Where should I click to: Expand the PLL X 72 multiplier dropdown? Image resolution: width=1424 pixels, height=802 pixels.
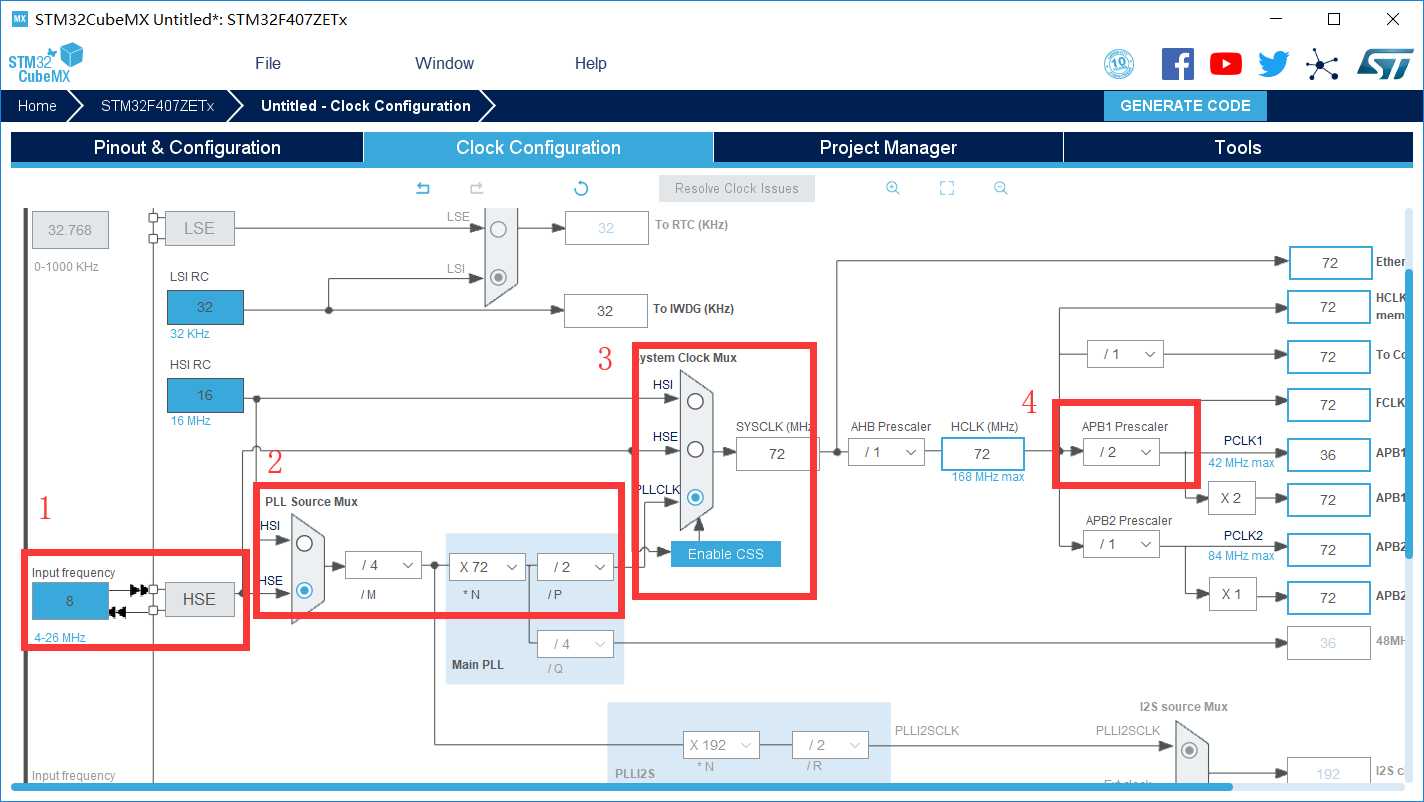(486, 567)
